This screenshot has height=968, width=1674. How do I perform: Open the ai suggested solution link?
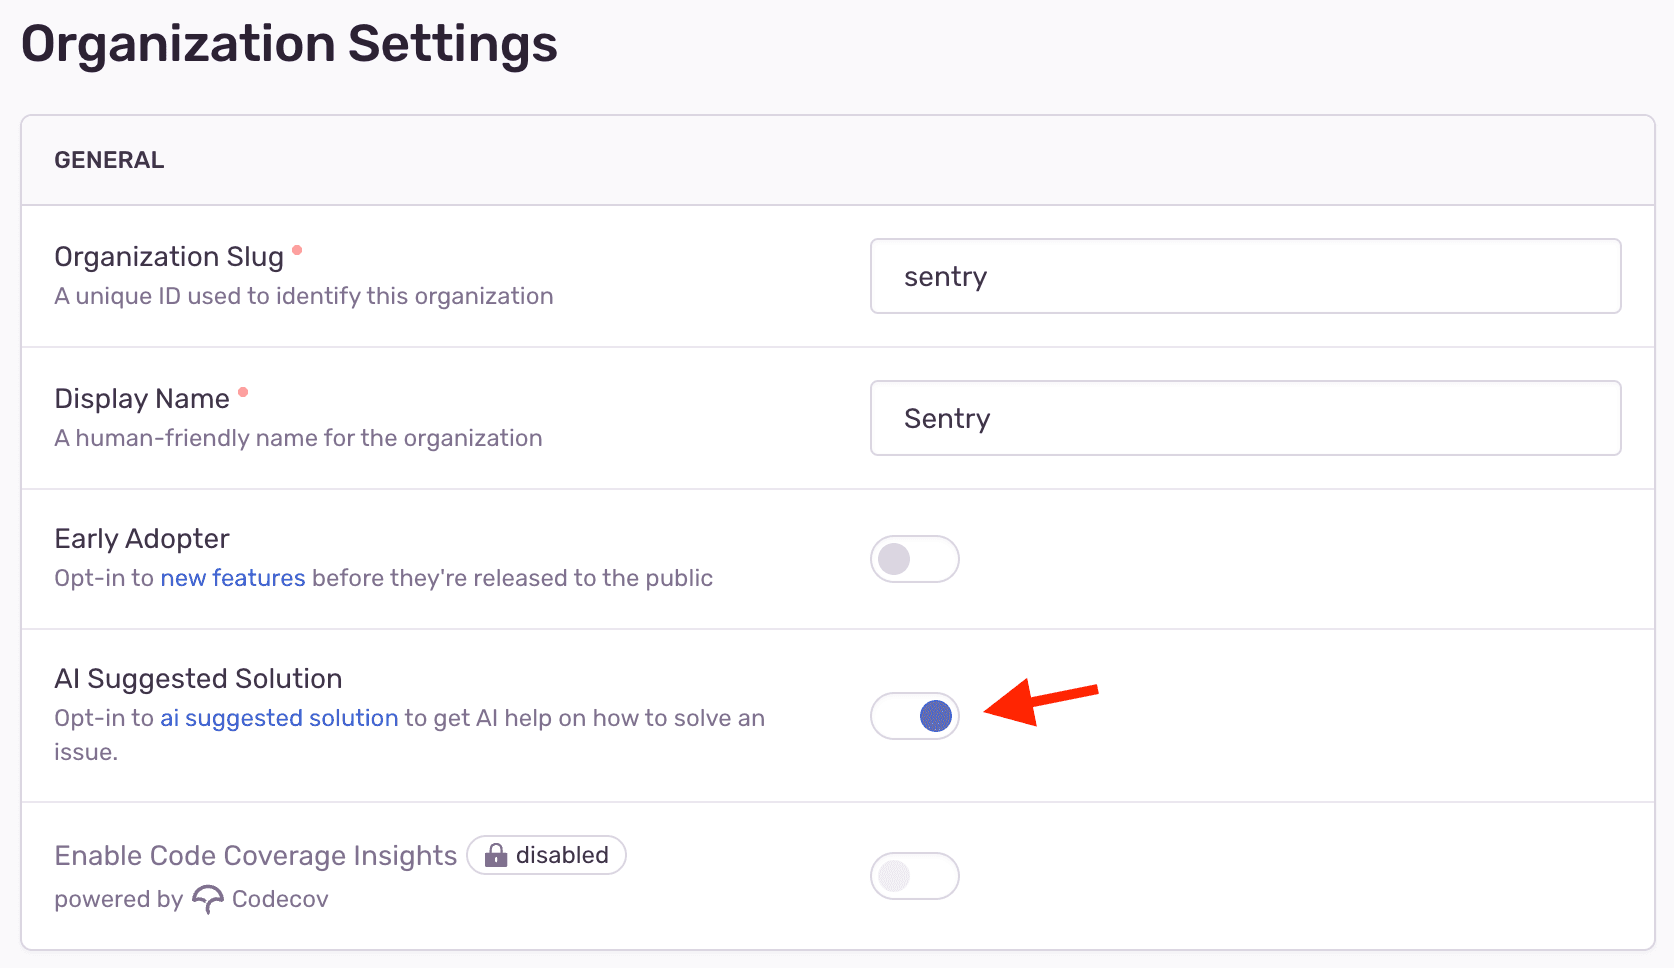pyautogui.click(x=279, y=717)
